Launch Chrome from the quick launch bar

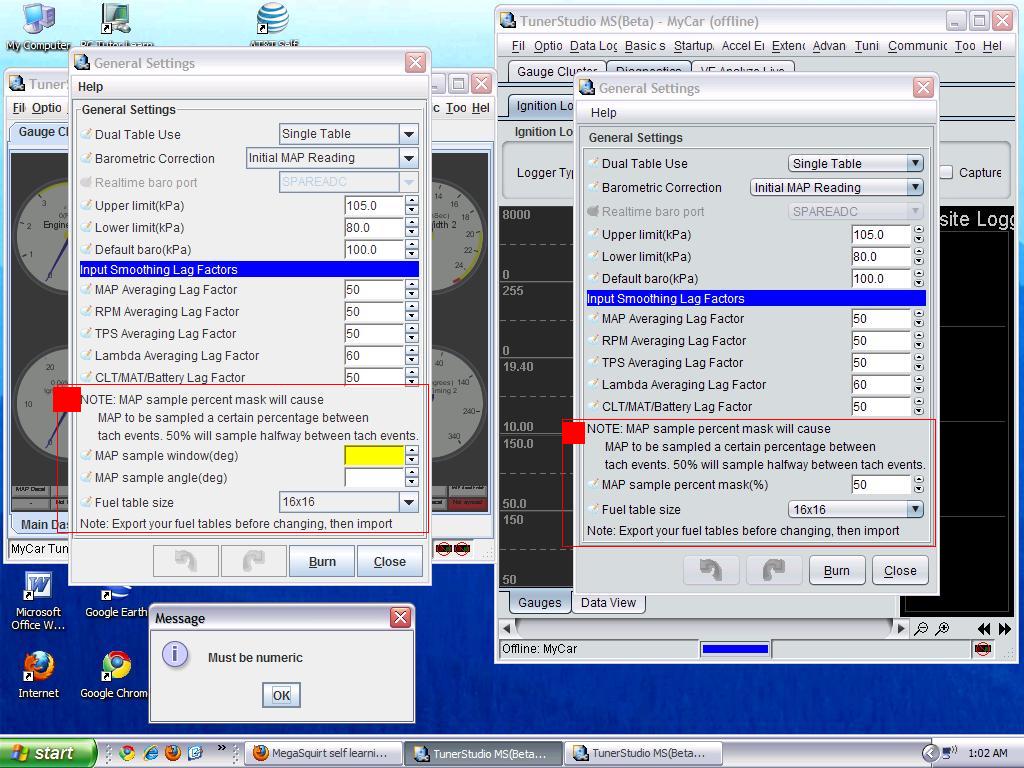tap(127, 753)
